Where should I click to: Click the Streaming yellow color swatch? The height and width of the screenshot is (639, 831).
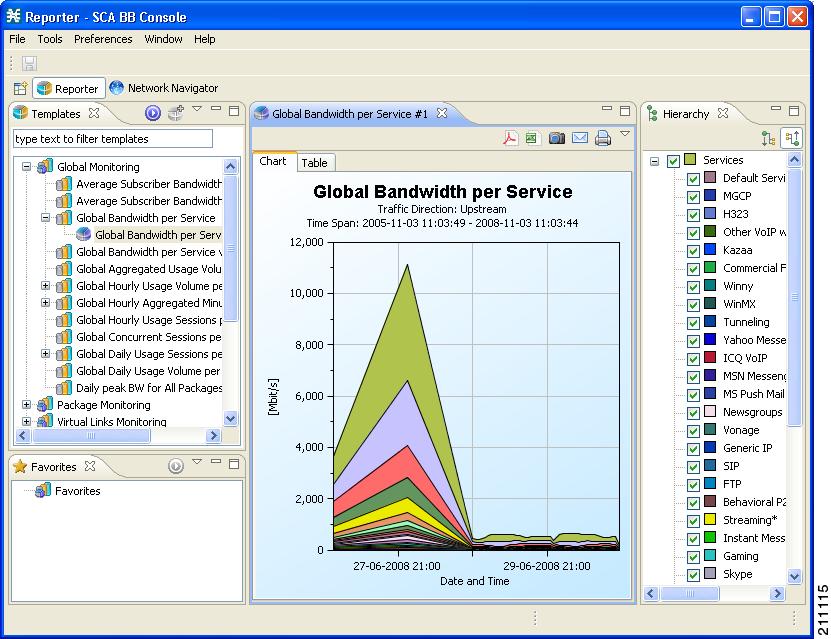pyautogui.click(x=710, y=520)
